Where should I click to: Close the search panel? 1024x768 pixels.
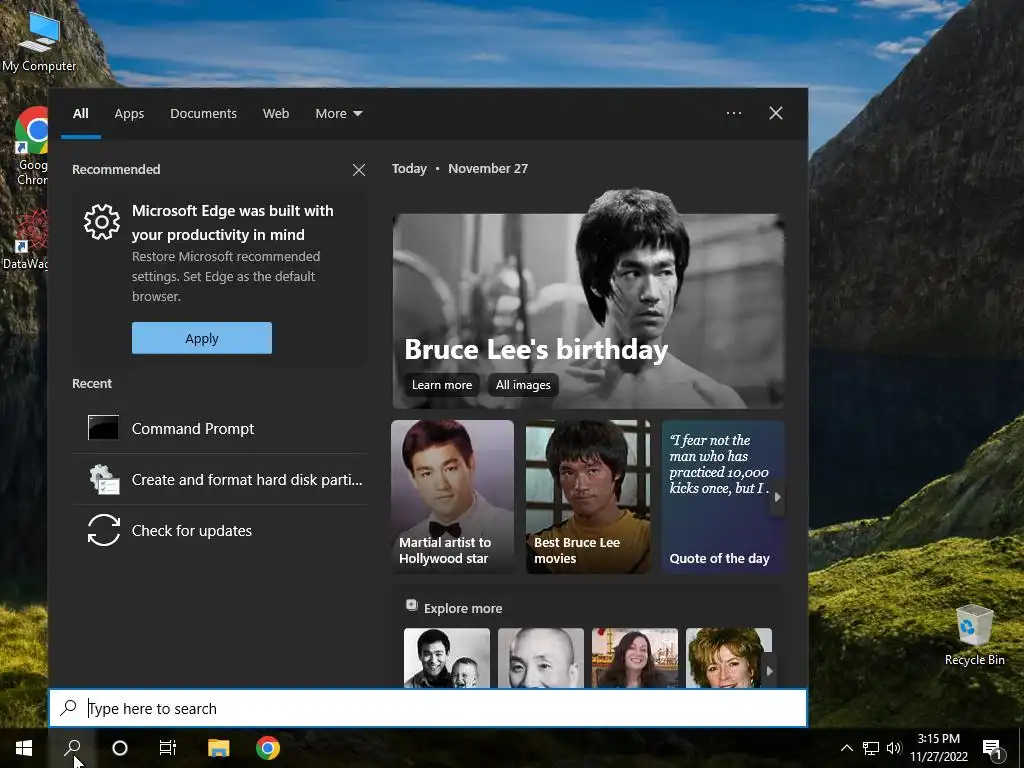775,113
